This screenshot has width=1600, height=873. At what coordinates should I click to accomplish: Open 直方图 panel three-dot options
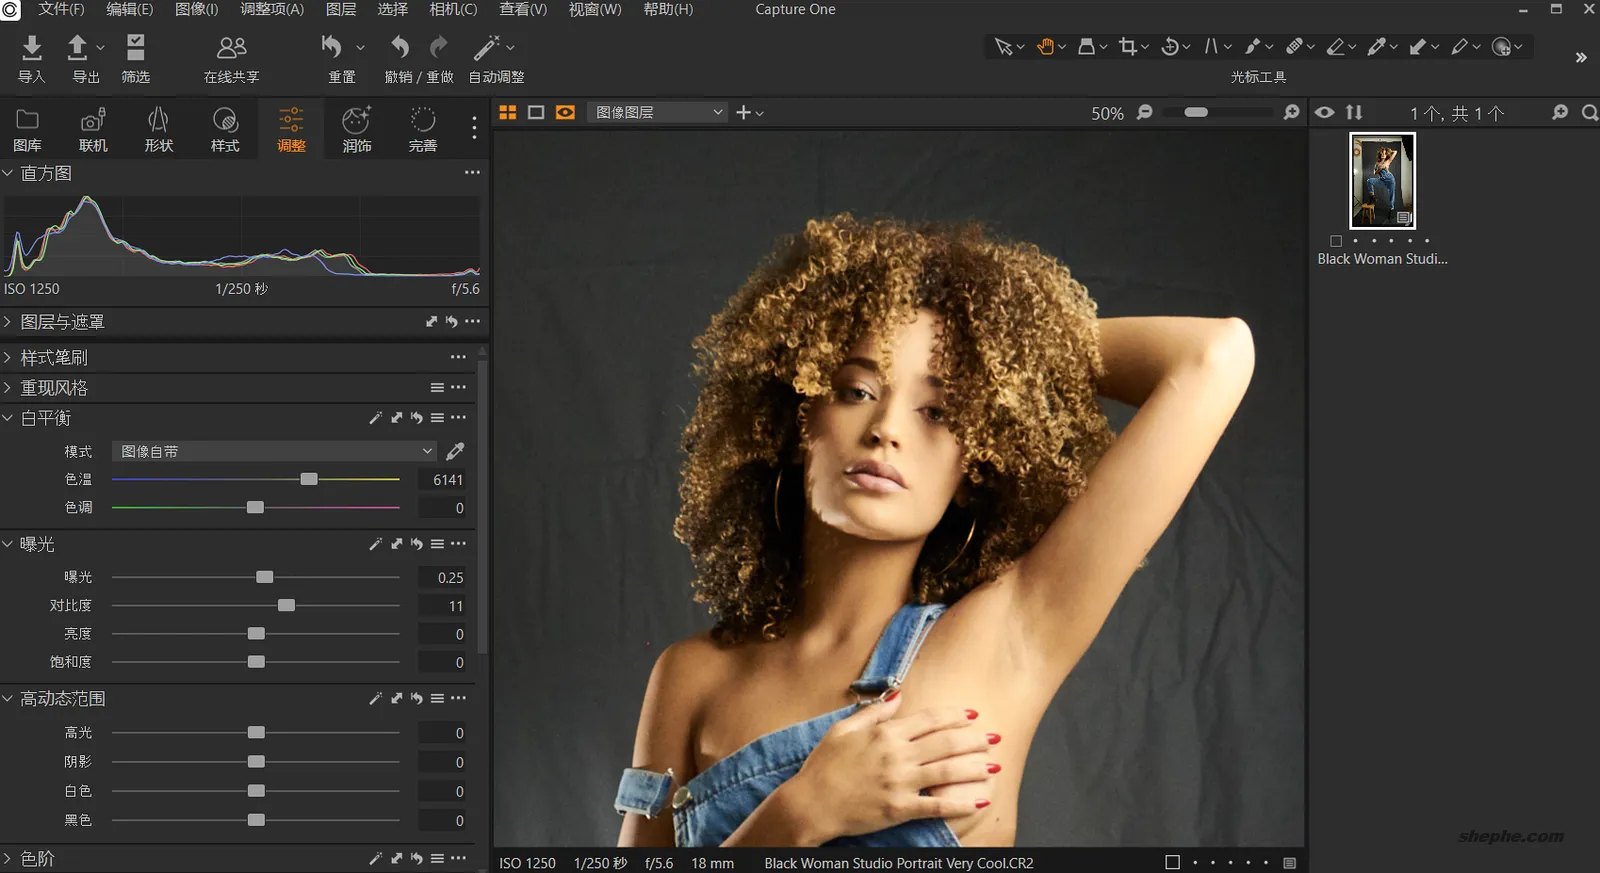coord(472,173)
